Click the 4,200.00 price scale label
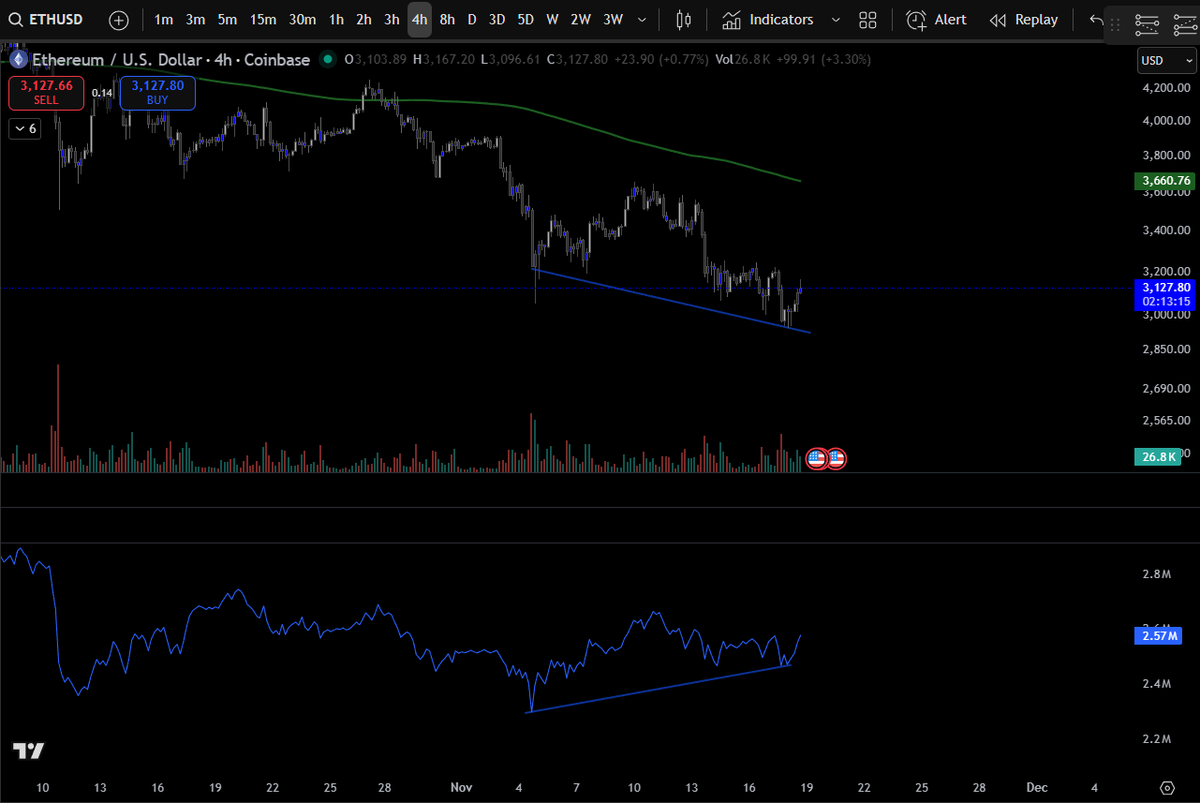Viewport: 1200px width, 803px height. point(1164,88)
